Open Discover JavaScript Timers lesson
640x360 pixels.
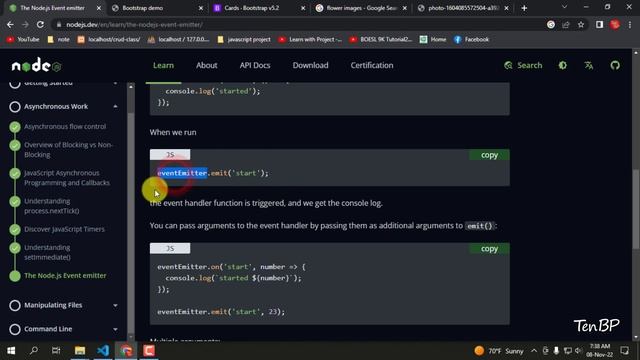64,229
